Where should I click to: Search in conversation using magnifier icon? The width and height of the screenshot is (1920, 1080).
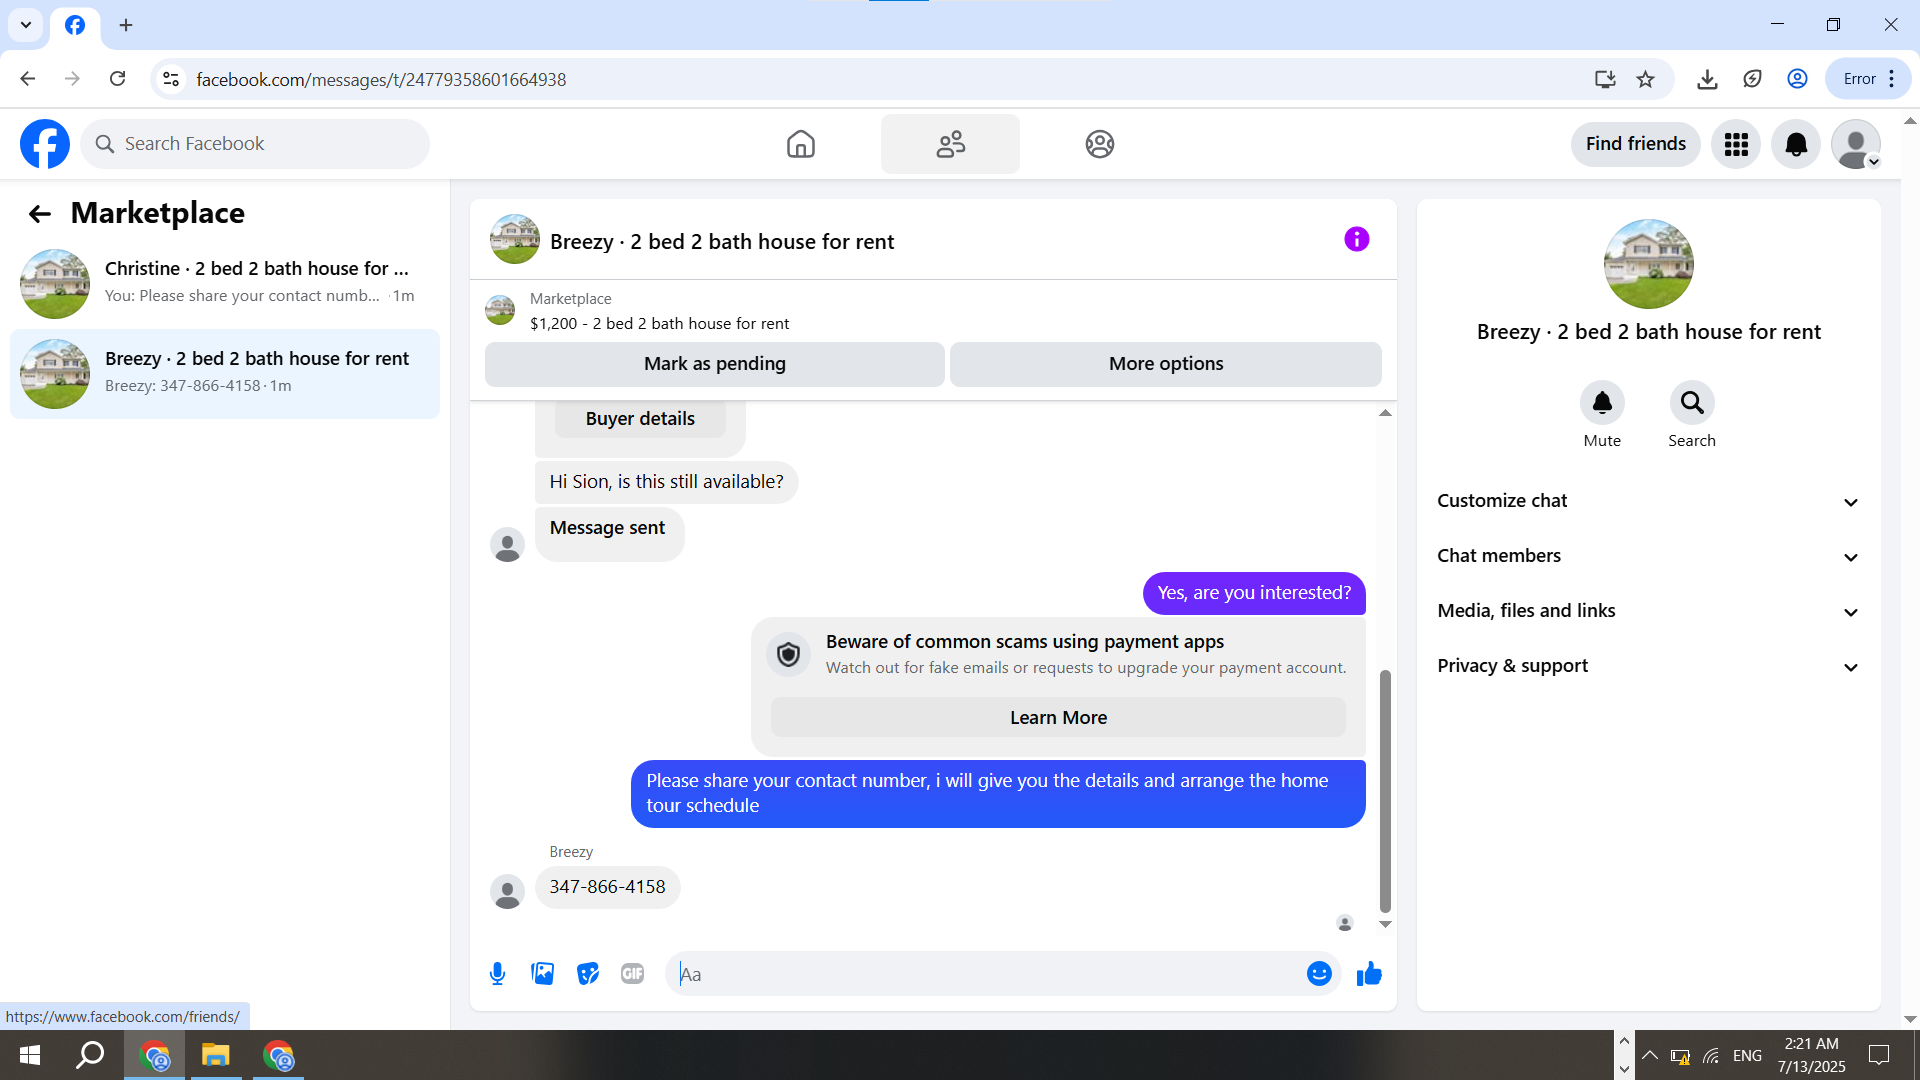click(1691, 403)
